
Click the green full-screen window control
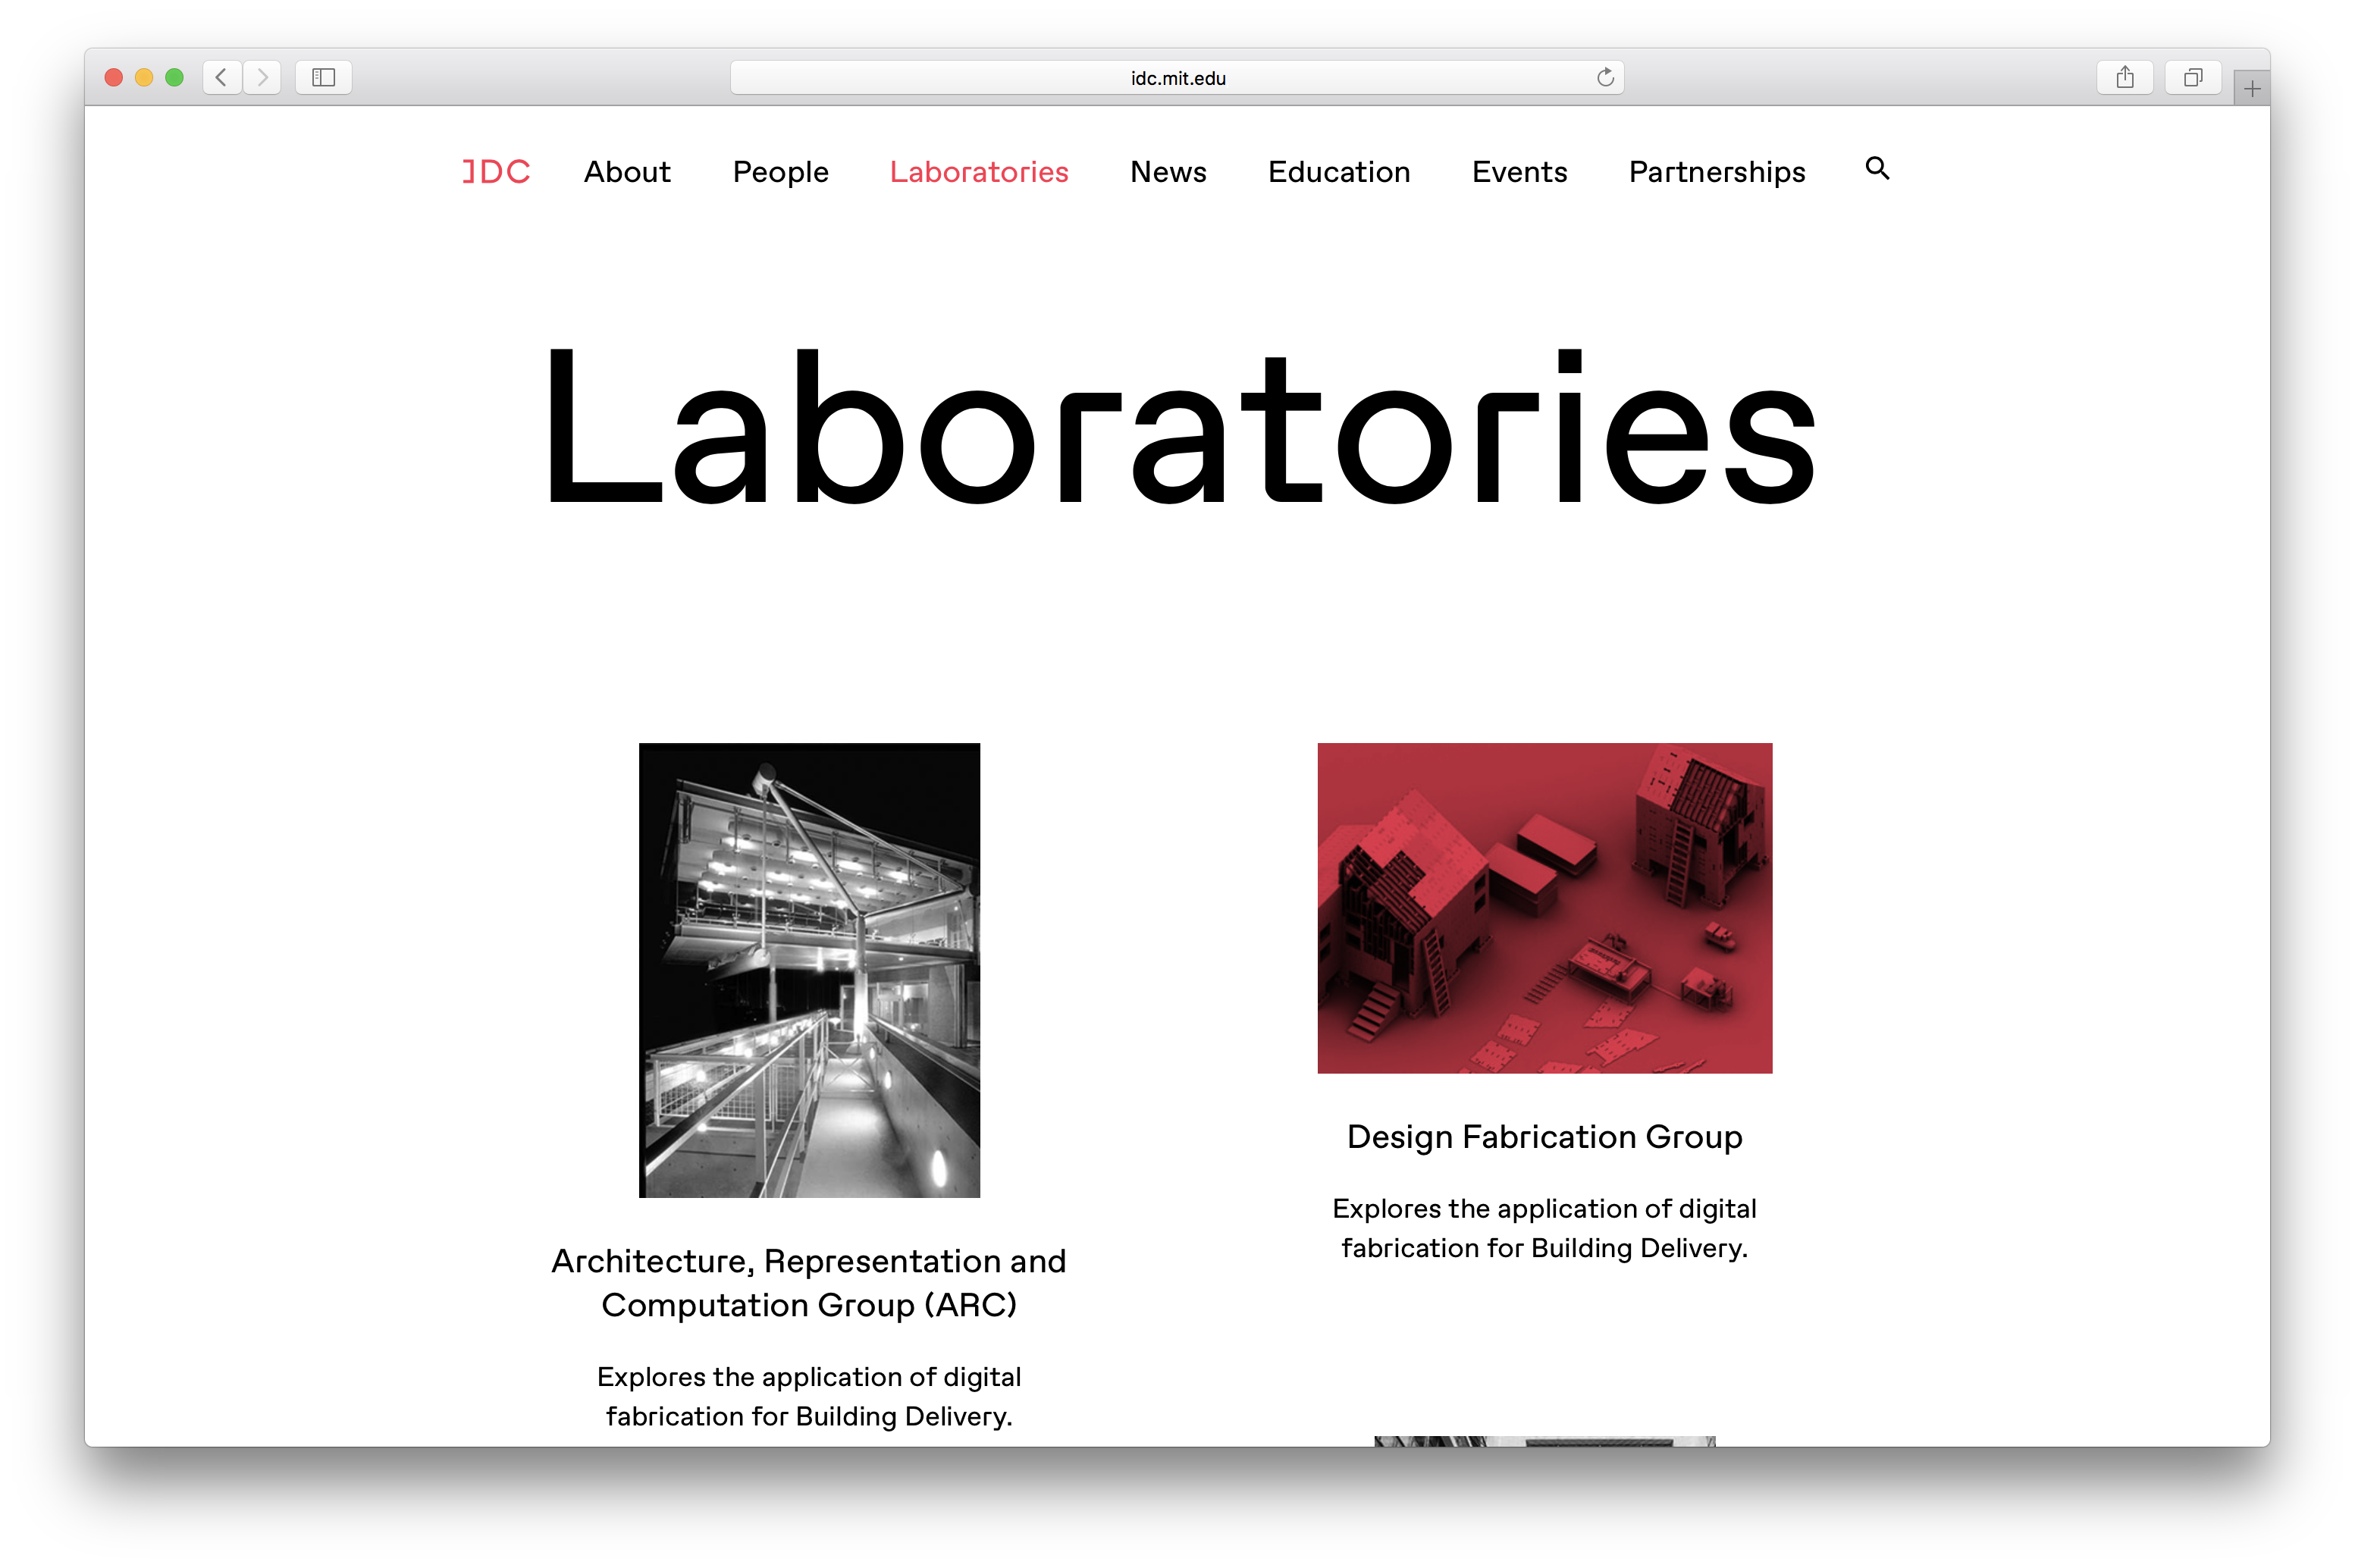(173, 77)
